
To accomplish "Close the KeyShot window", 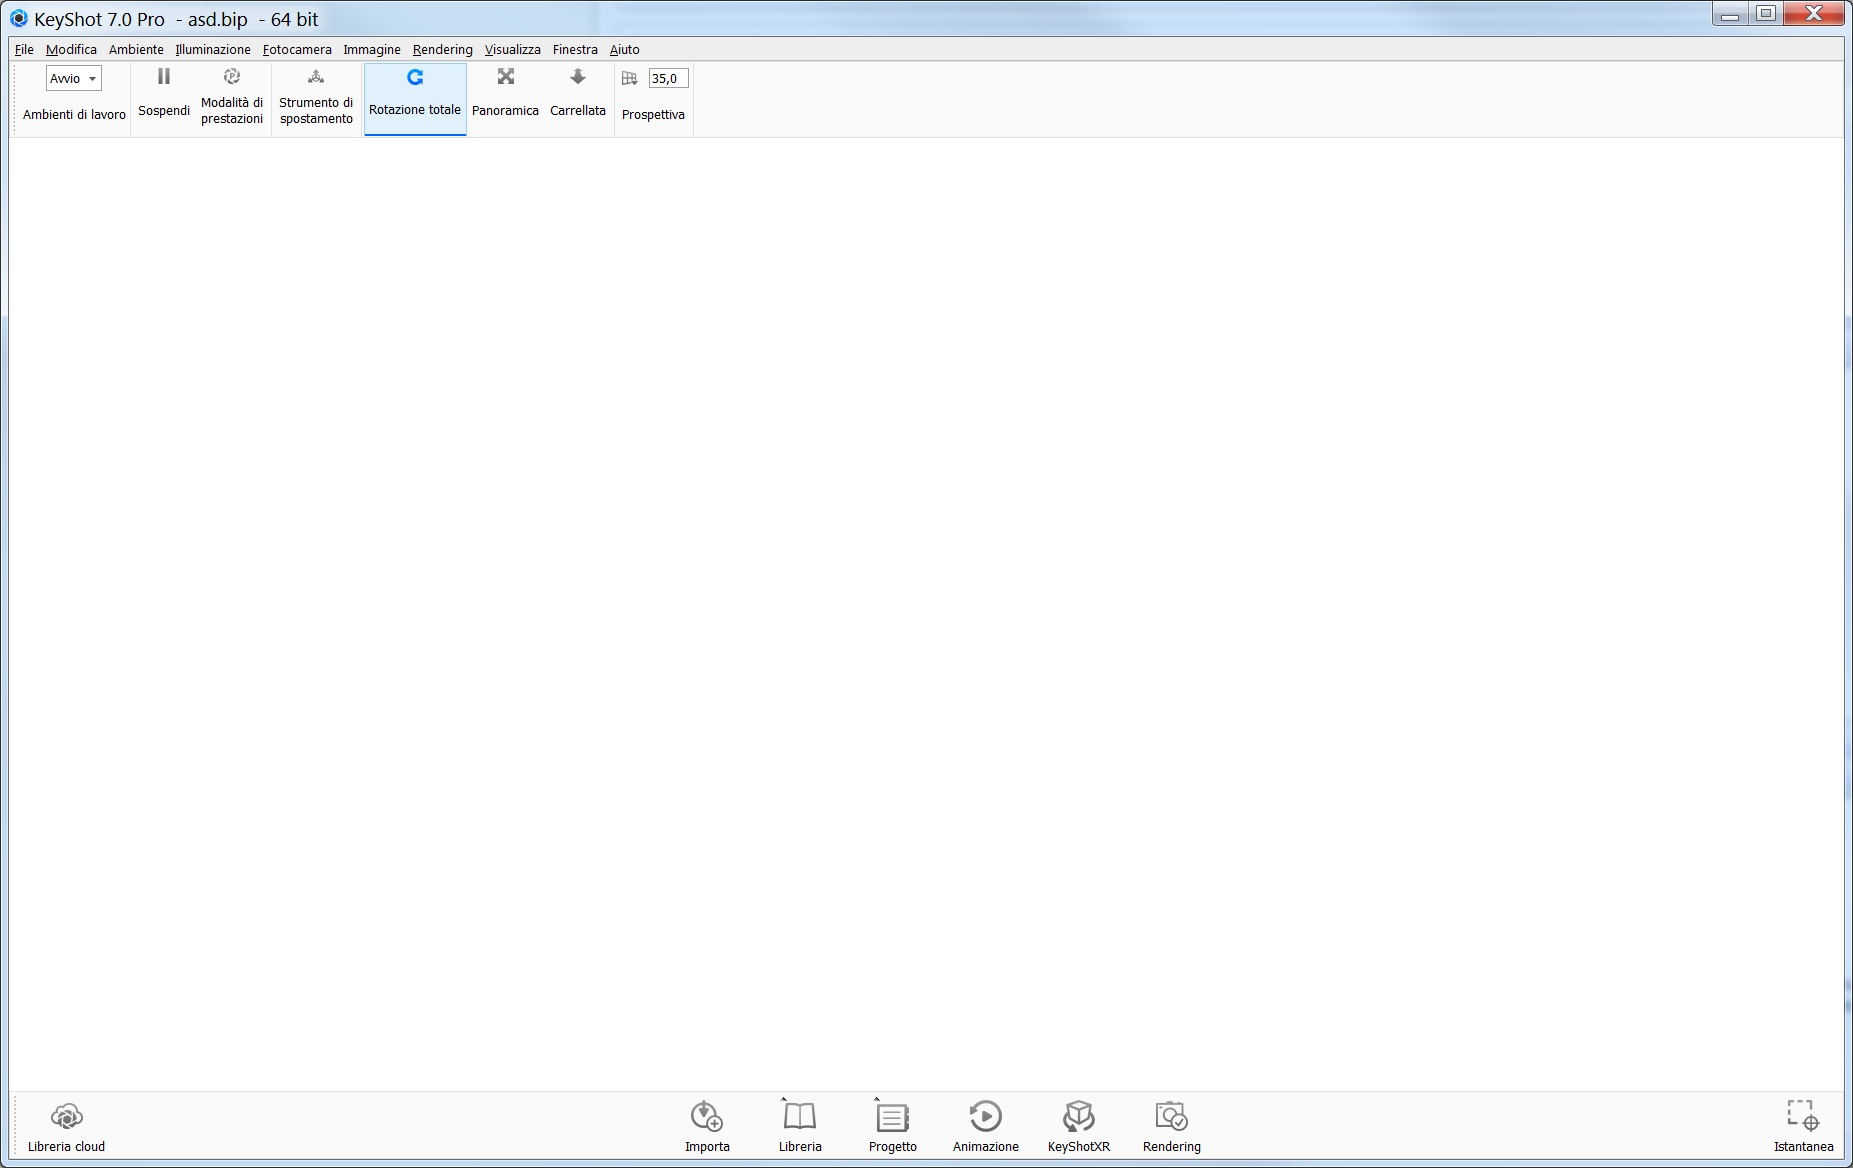I will [1814, 14].
